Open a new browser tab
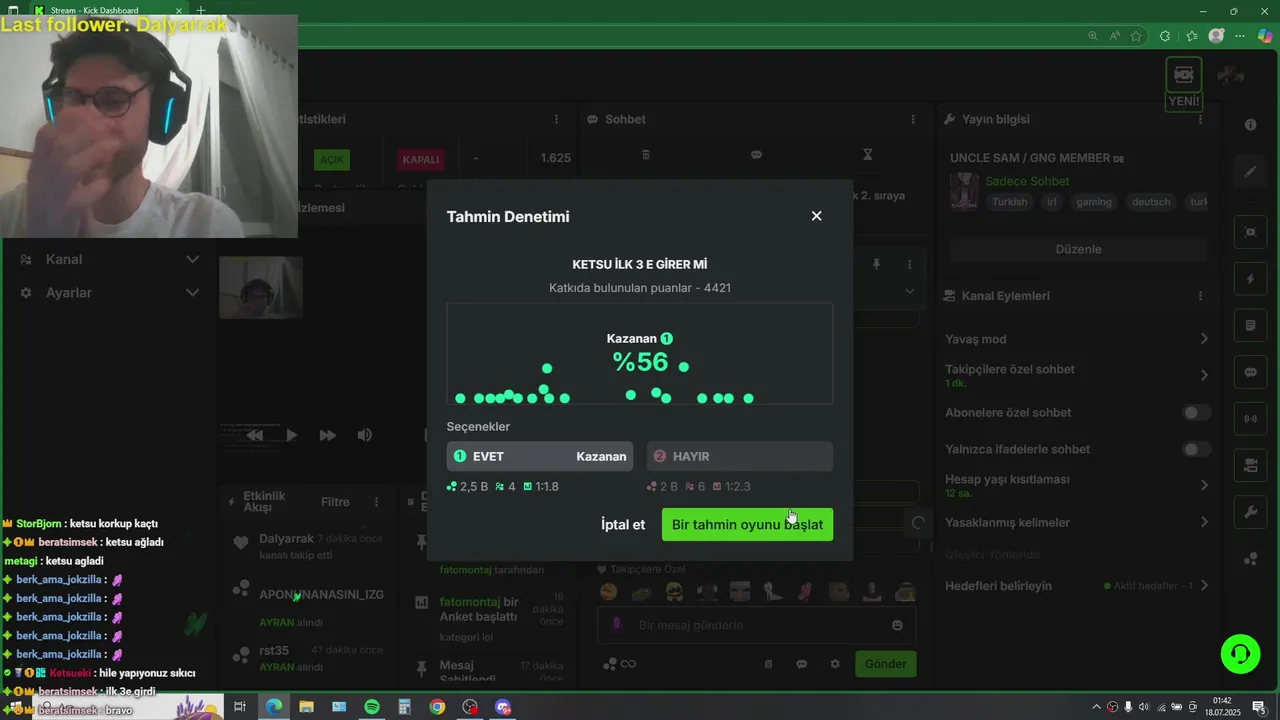Image resolution: width=1280 pixels, height=720 pixels. click(201, 10)
